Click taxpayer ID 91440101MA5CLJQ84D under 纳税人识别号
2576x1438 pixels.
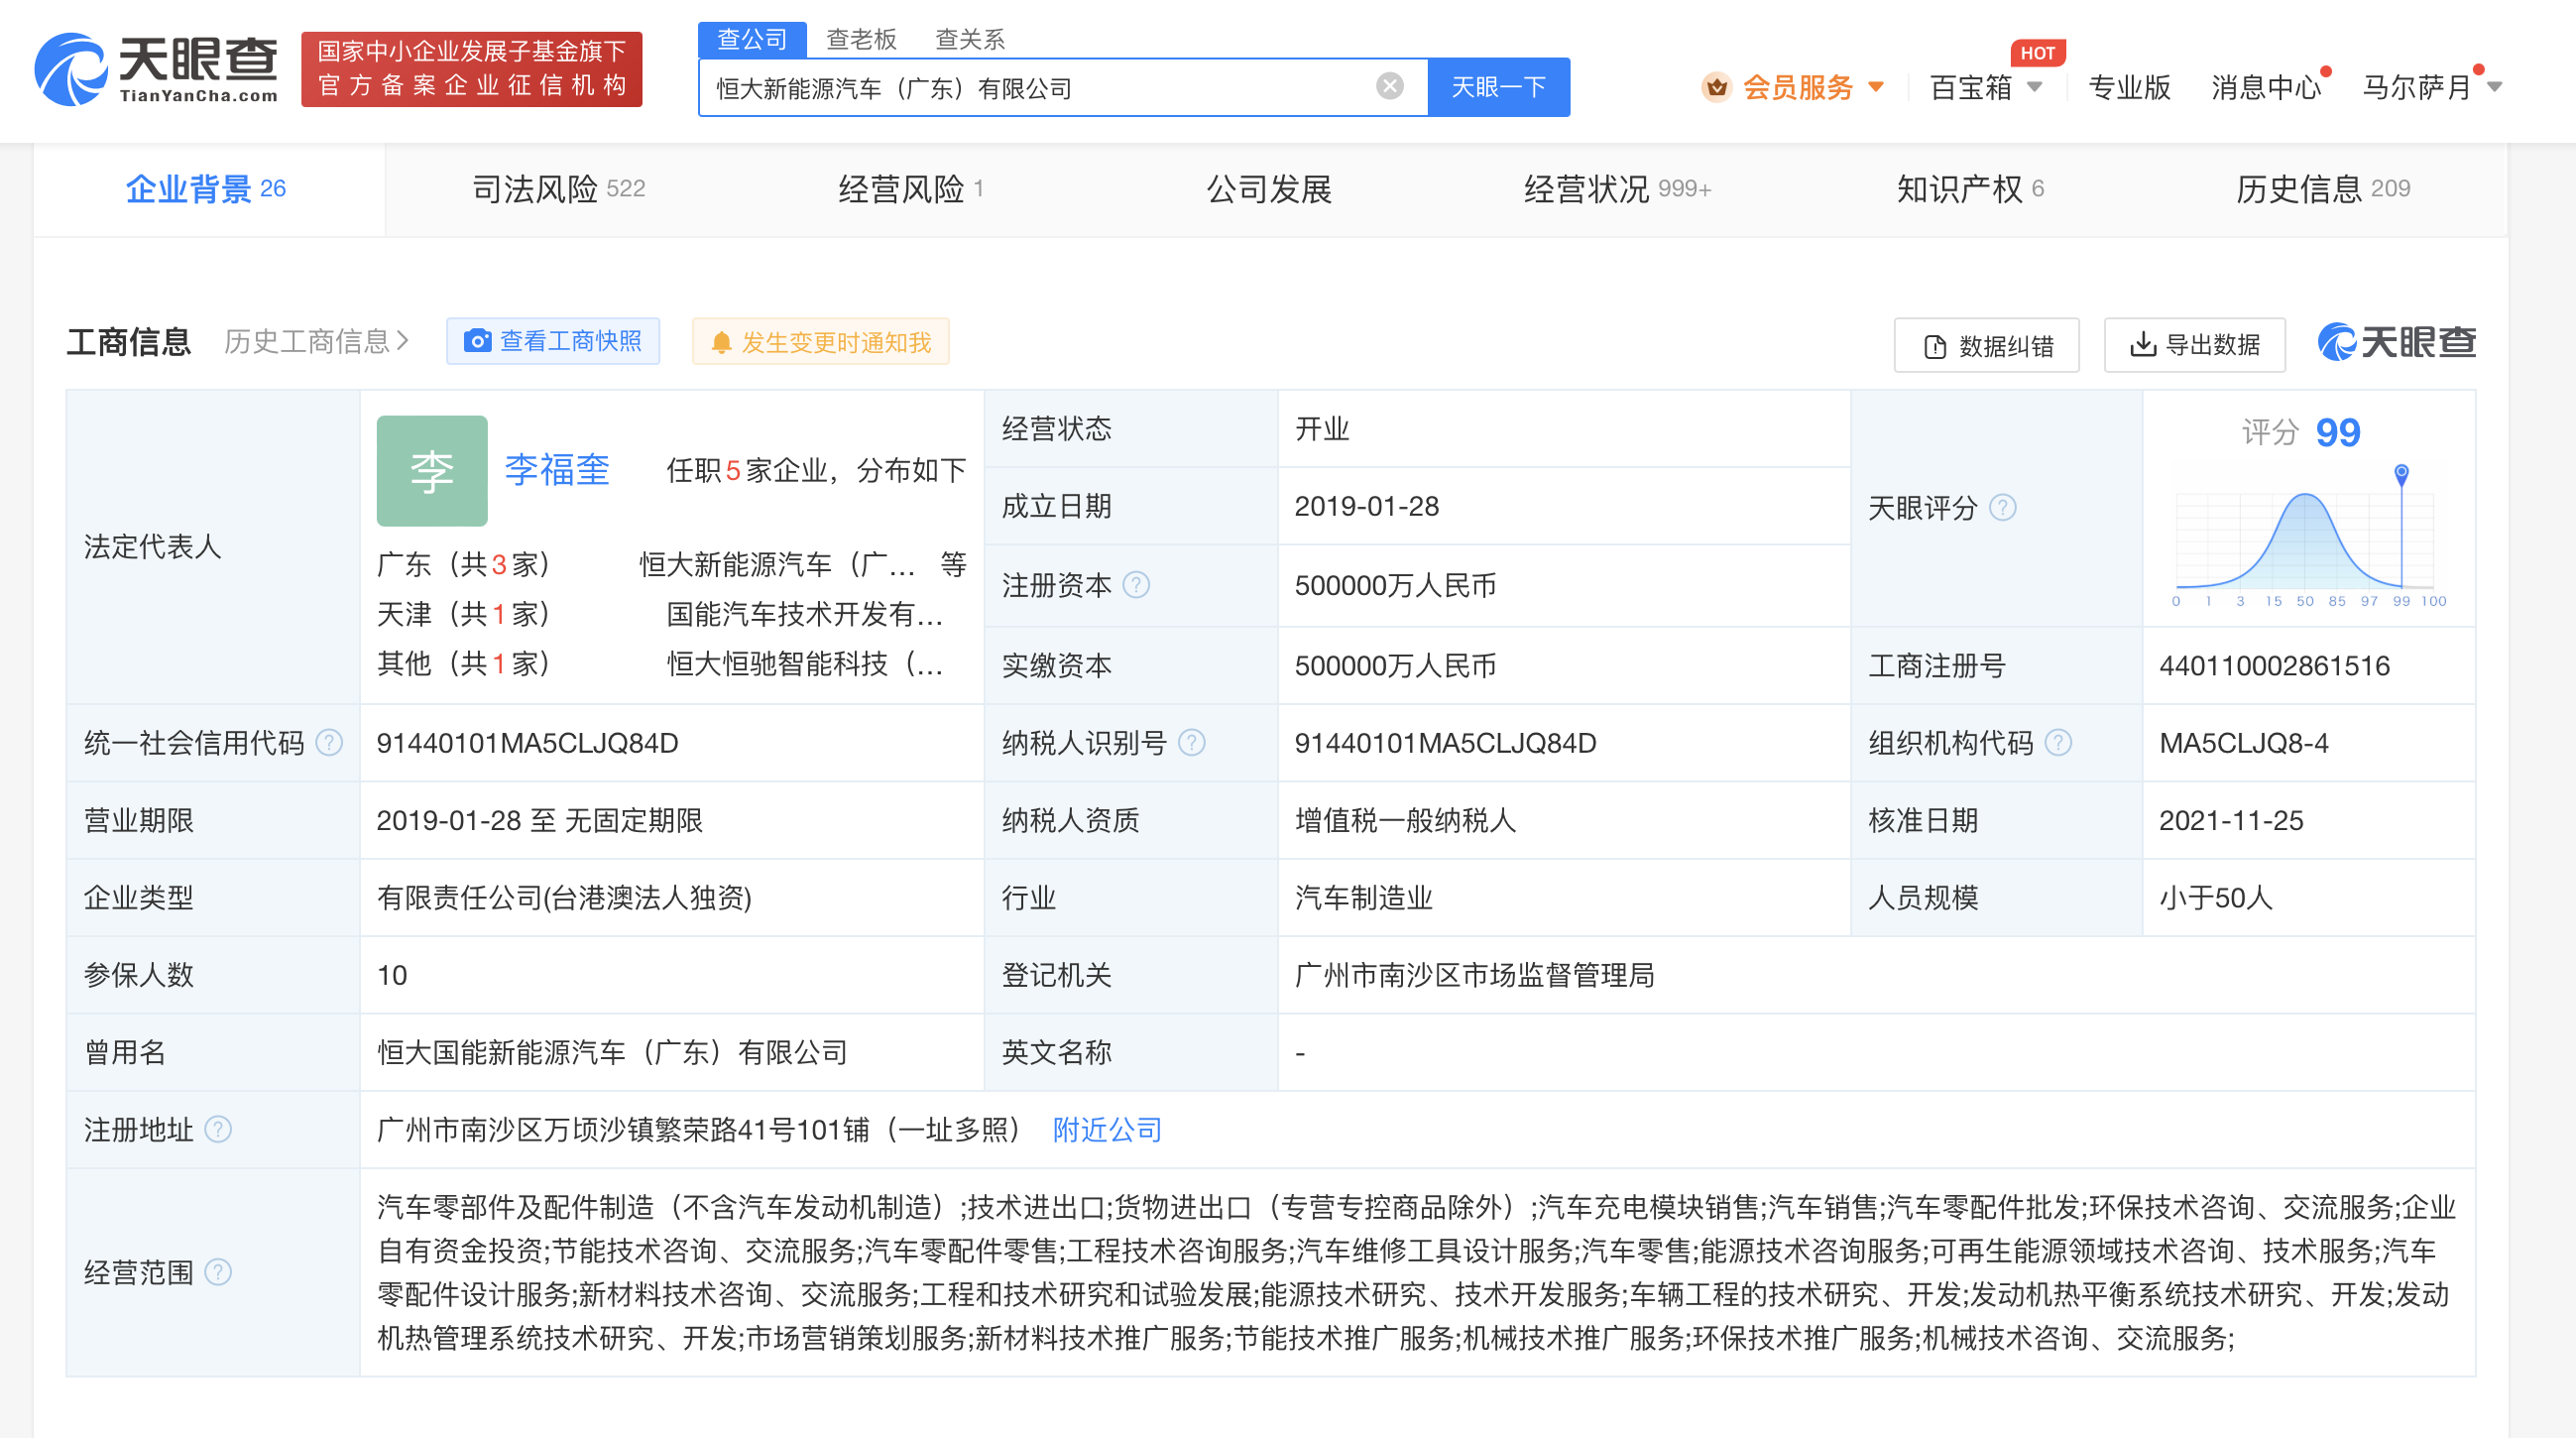pyautogui.click(x=1445, y=743)
